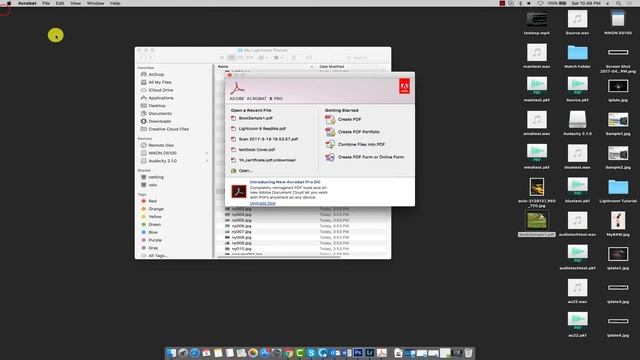
Task: Open Photoshop from the Dock
Action: pos(358,353)
